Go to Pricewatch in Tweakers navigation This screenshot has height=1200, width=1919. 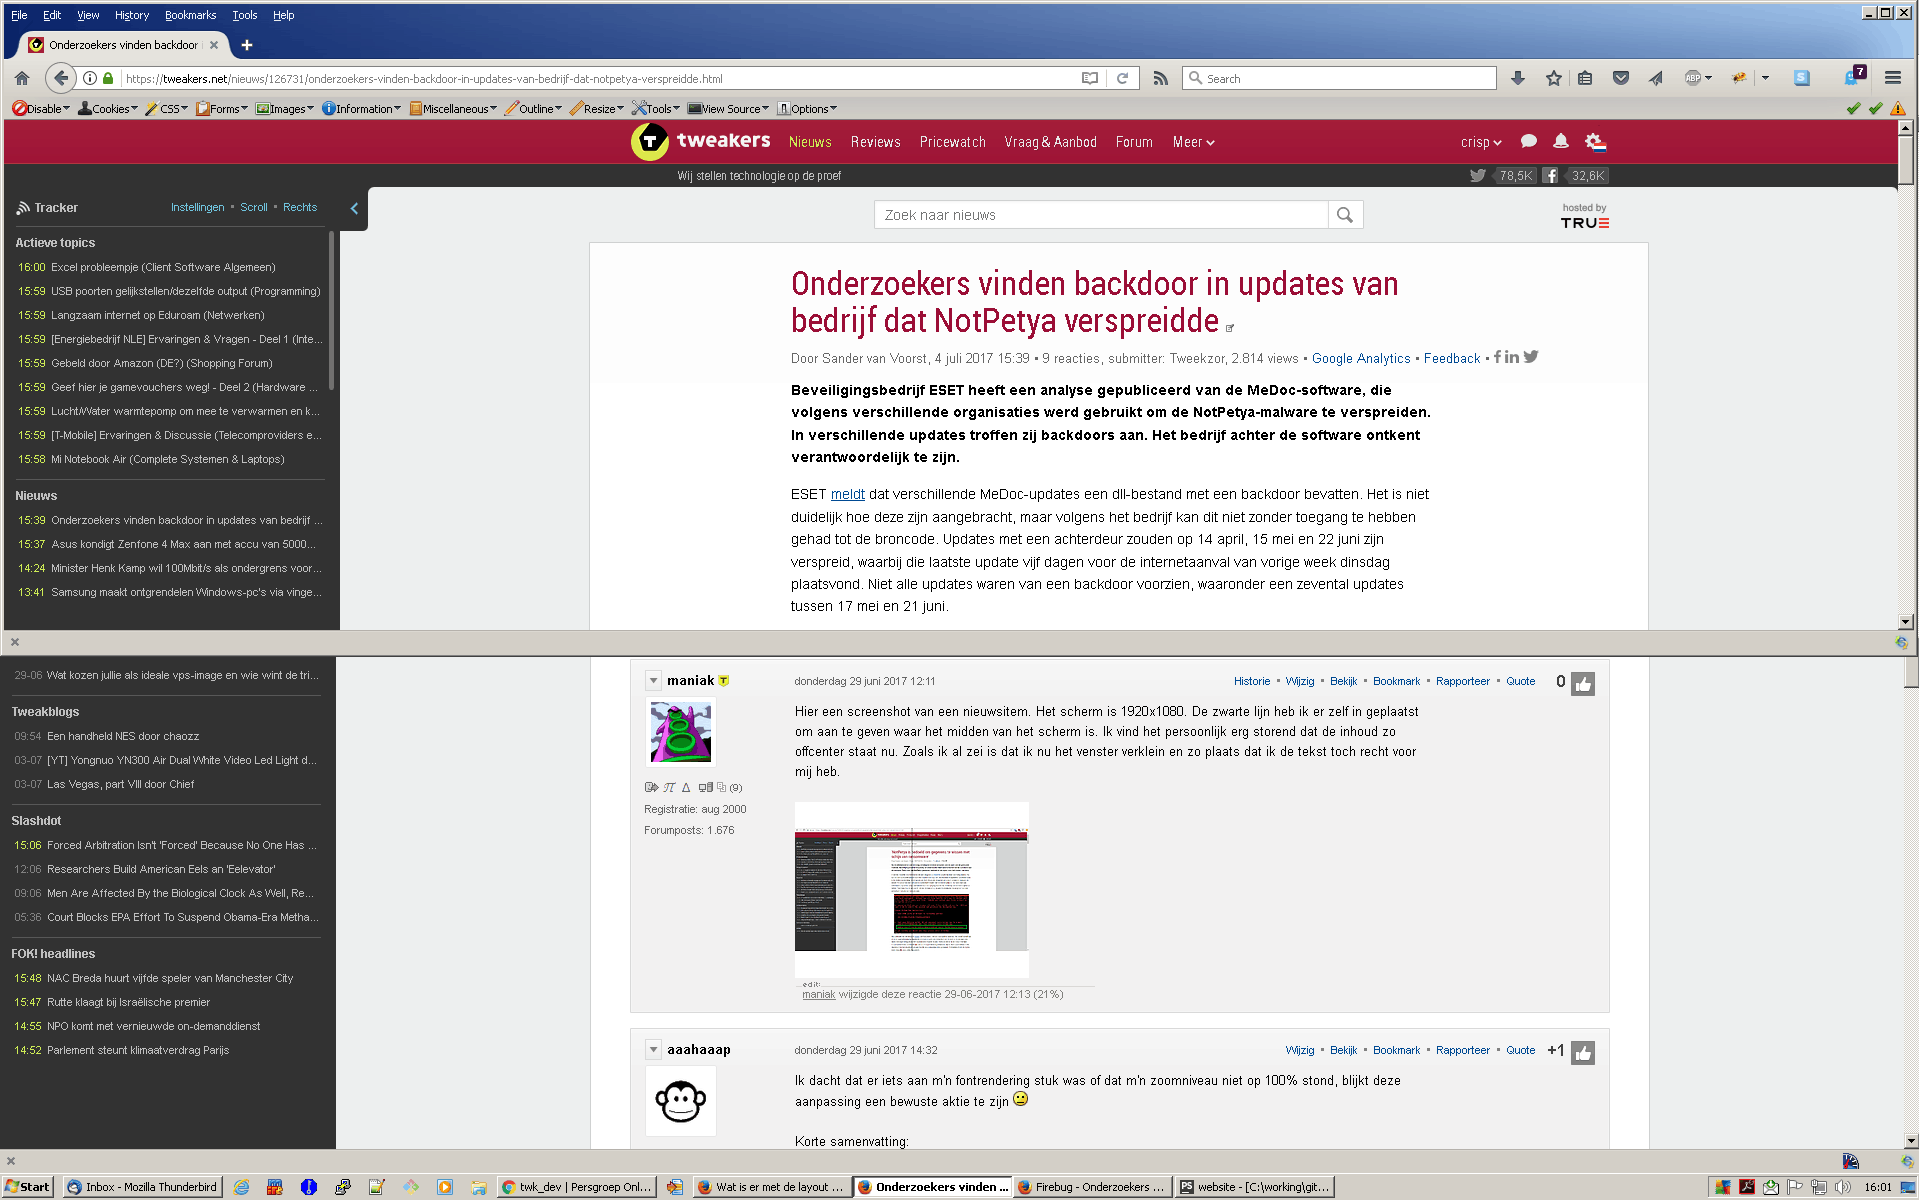point(952,142)
